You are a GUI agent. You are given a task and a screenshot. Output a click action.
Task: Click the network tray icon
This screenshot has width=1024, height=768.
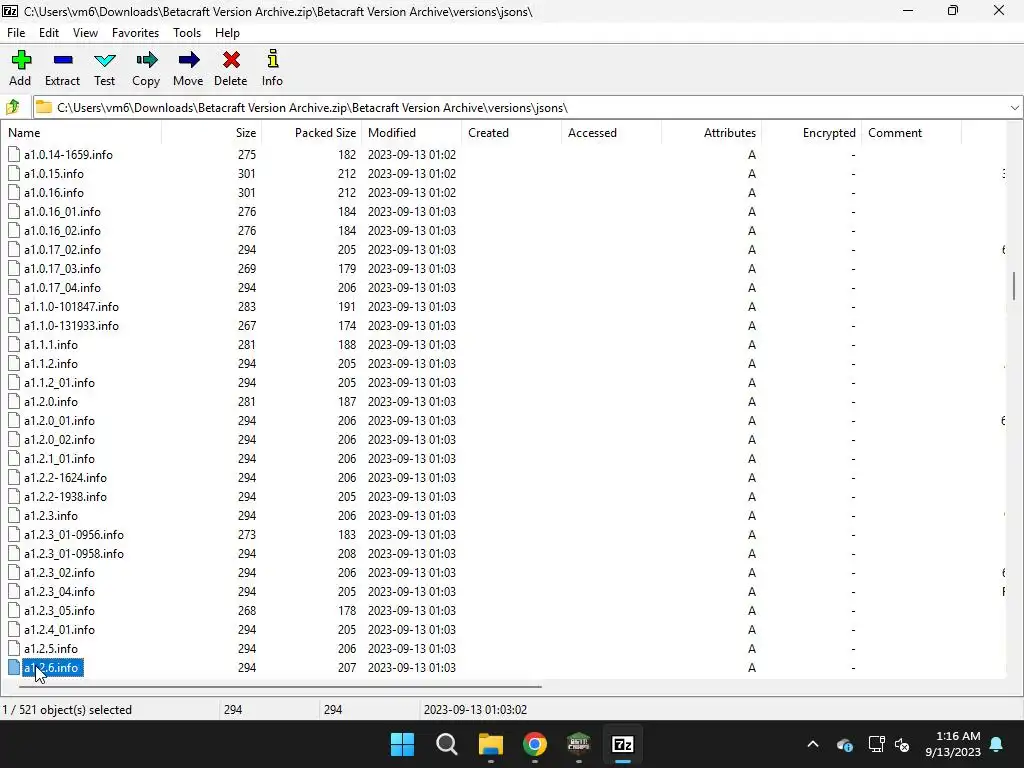(876, 744)
